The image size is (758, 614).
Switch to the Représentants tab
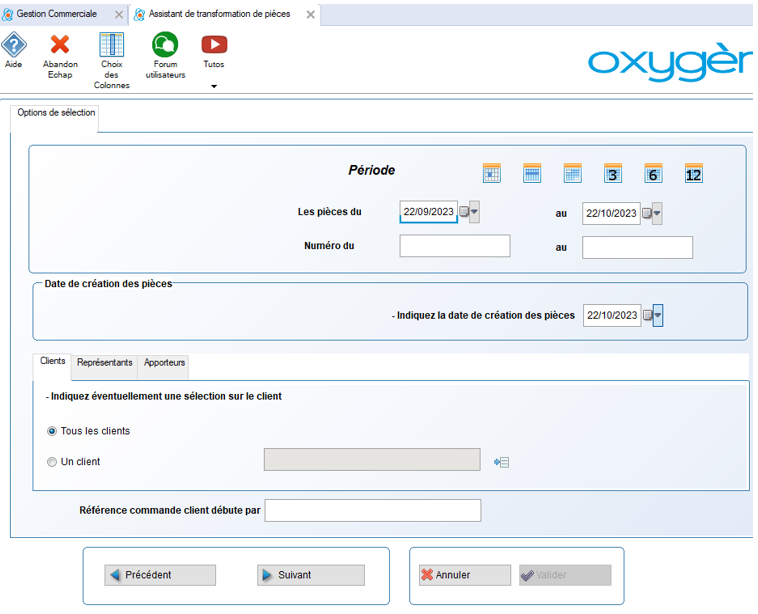(x=104, y=363)
